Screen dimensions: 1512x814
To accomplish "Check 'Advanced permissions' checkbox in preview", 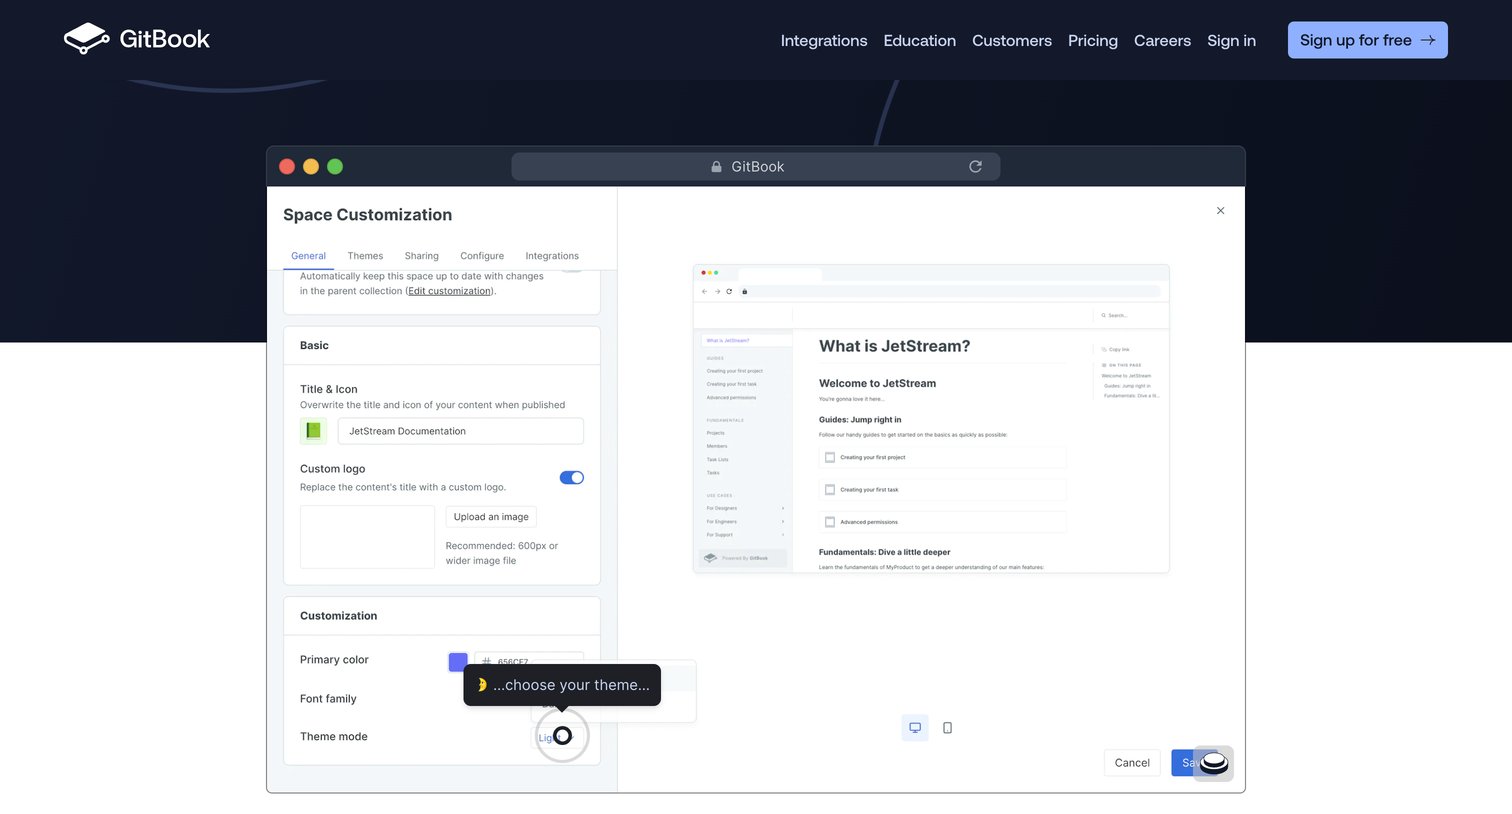I will (829, 522).
